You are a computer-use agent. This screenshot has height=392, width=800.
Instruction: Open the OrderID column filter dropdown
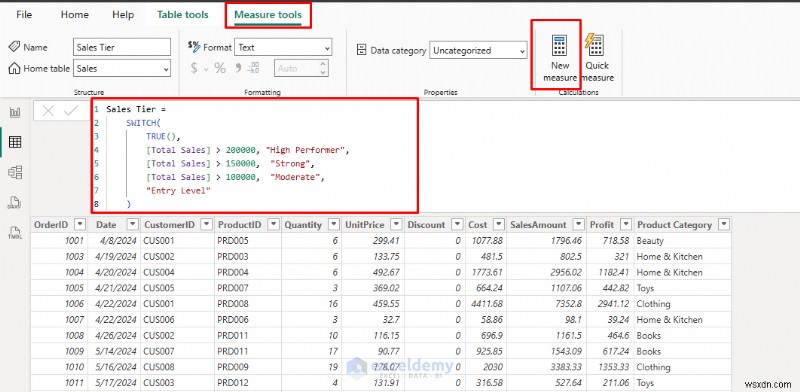[x=80, y=225]
